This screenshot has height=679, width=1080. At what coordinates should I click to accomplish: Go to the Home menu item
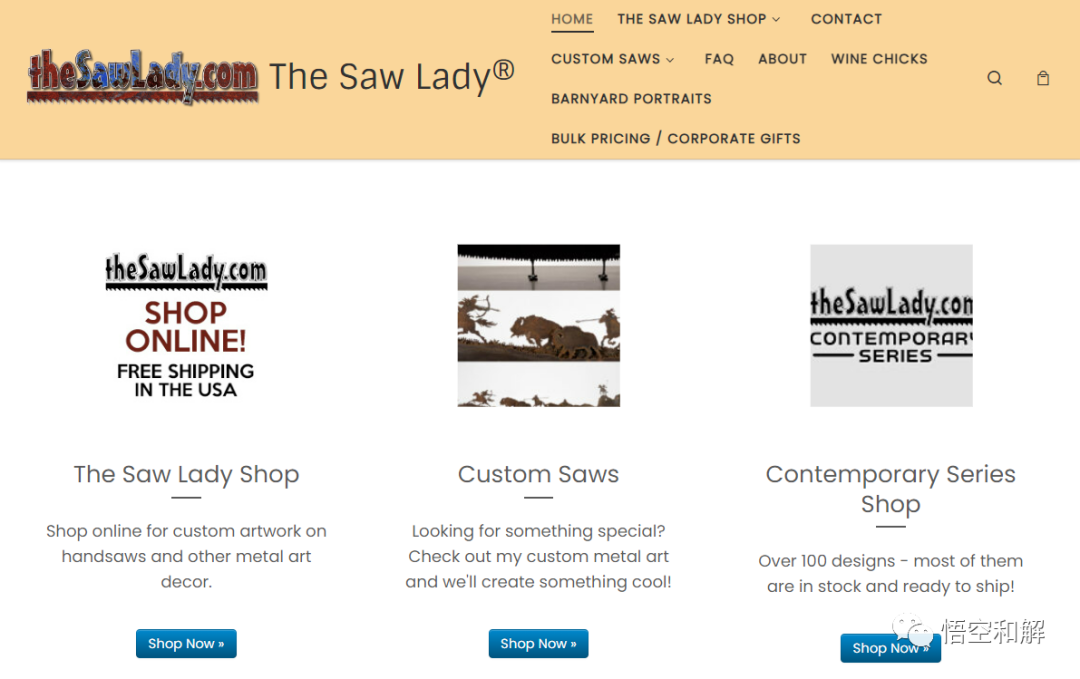click(x=572, y=19)
